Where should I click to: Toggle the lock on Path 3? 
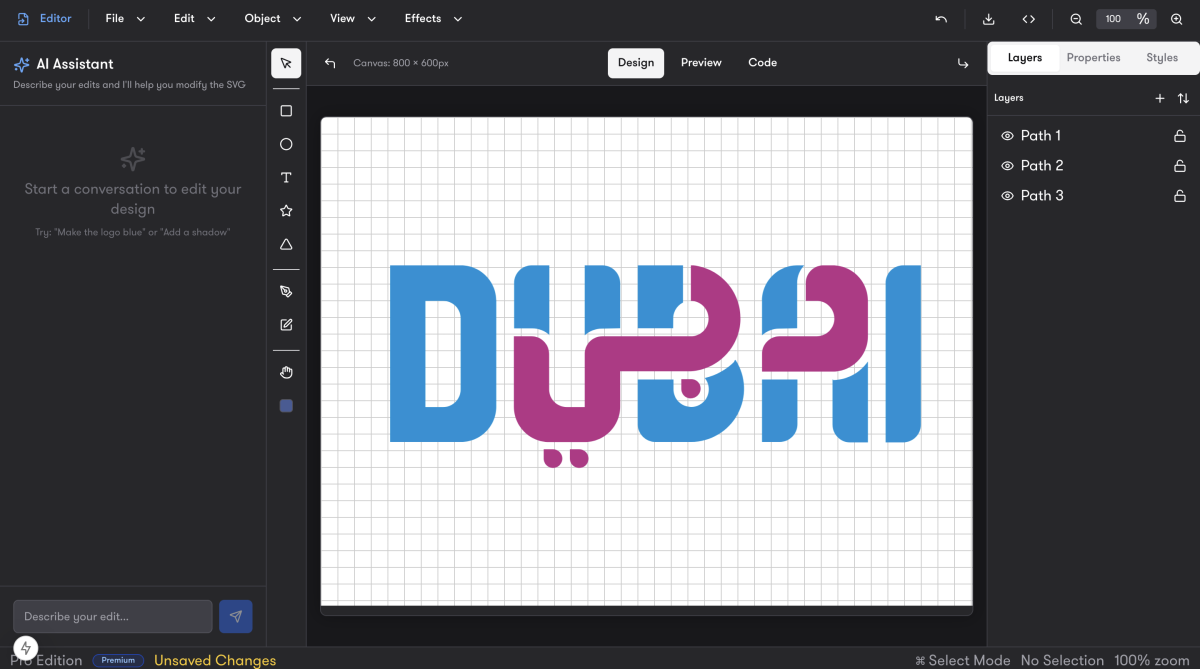[x=1180, y=196]
